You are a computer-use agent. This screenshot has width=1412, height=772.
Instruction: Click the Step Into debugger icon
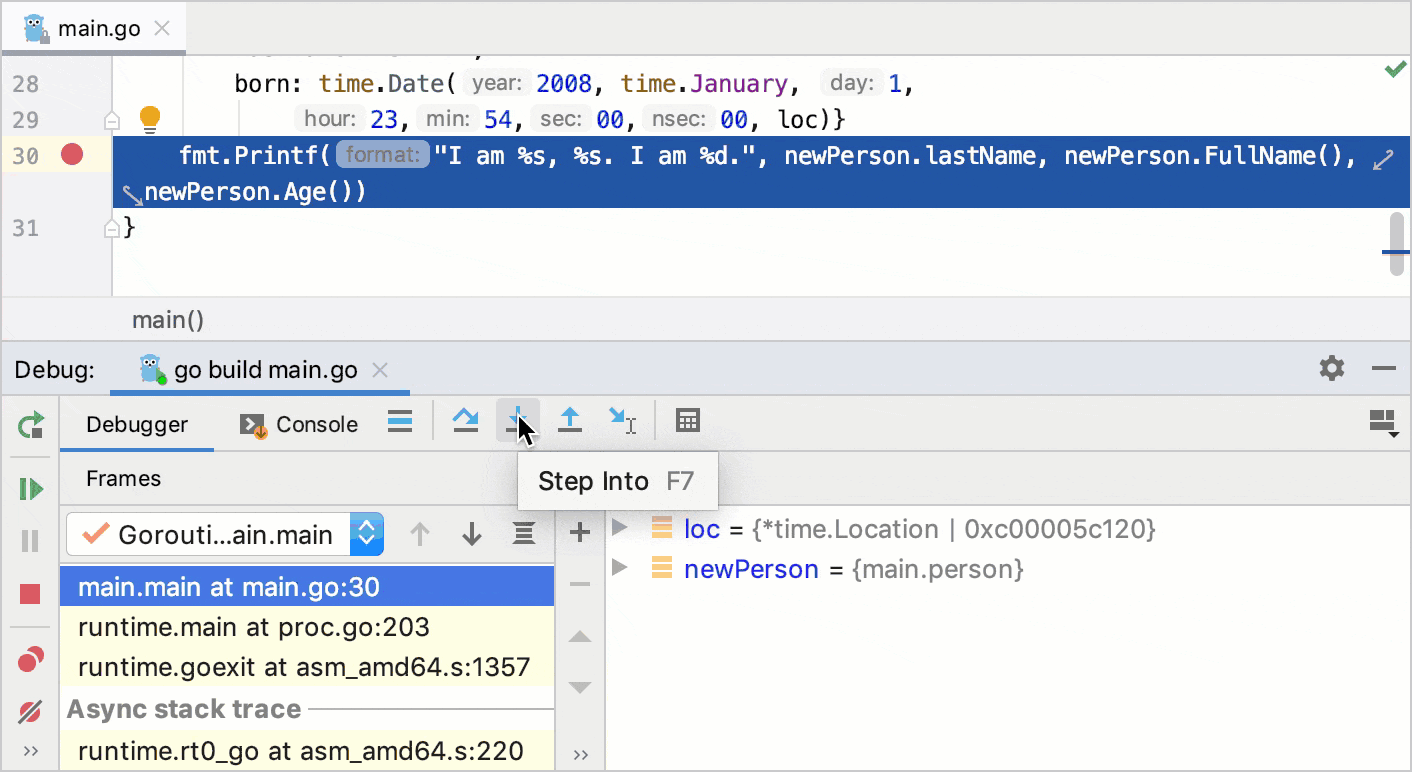click(519, 420)
